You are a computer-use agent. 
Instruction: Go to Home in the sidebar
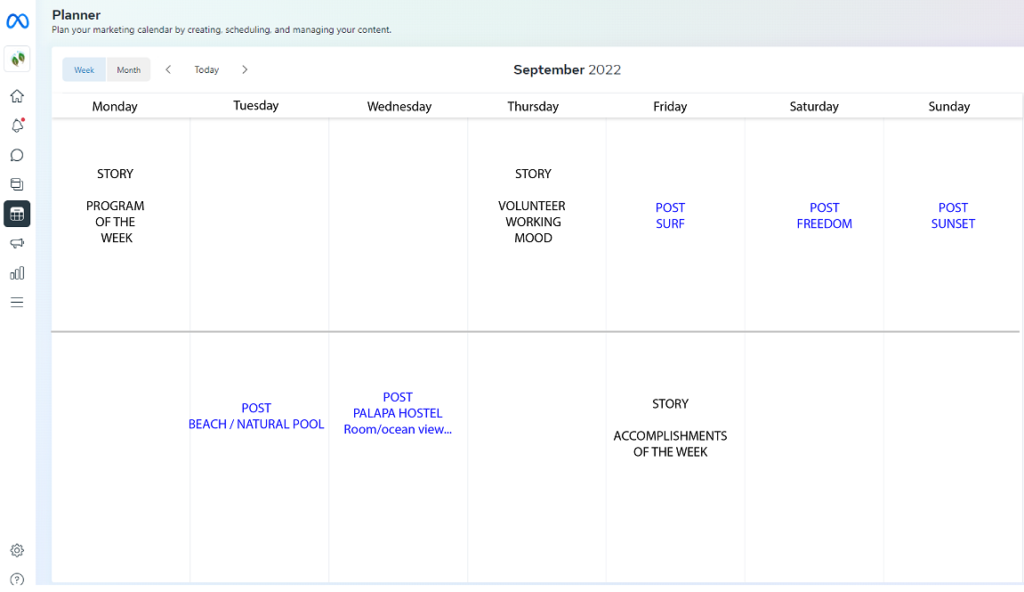[x=17, y=96]
